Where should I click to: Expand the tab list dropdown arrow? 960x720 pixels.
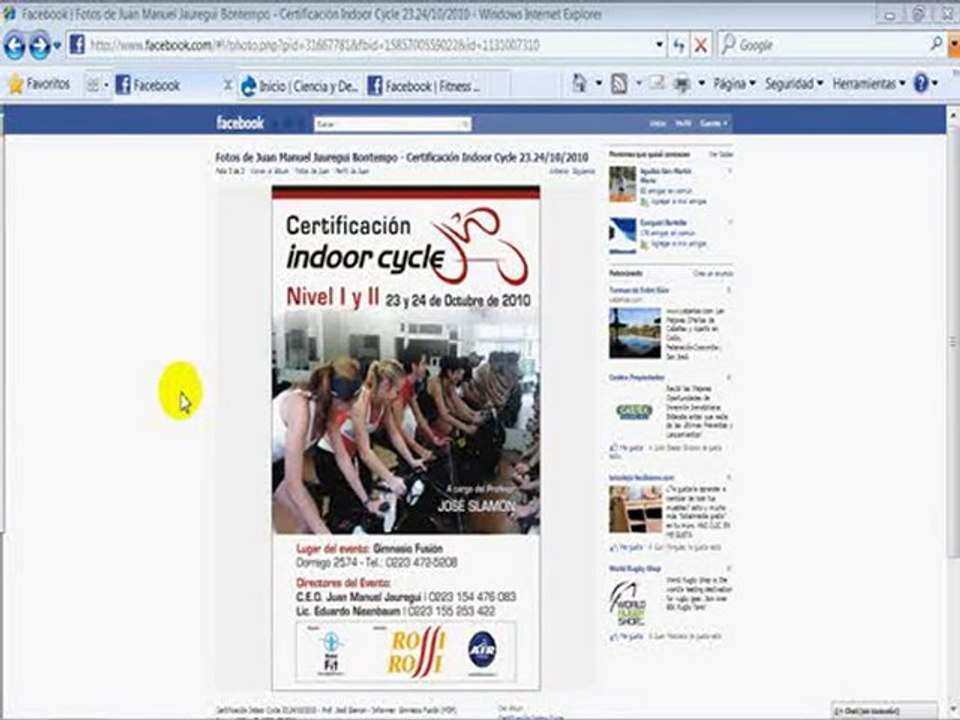105,85
